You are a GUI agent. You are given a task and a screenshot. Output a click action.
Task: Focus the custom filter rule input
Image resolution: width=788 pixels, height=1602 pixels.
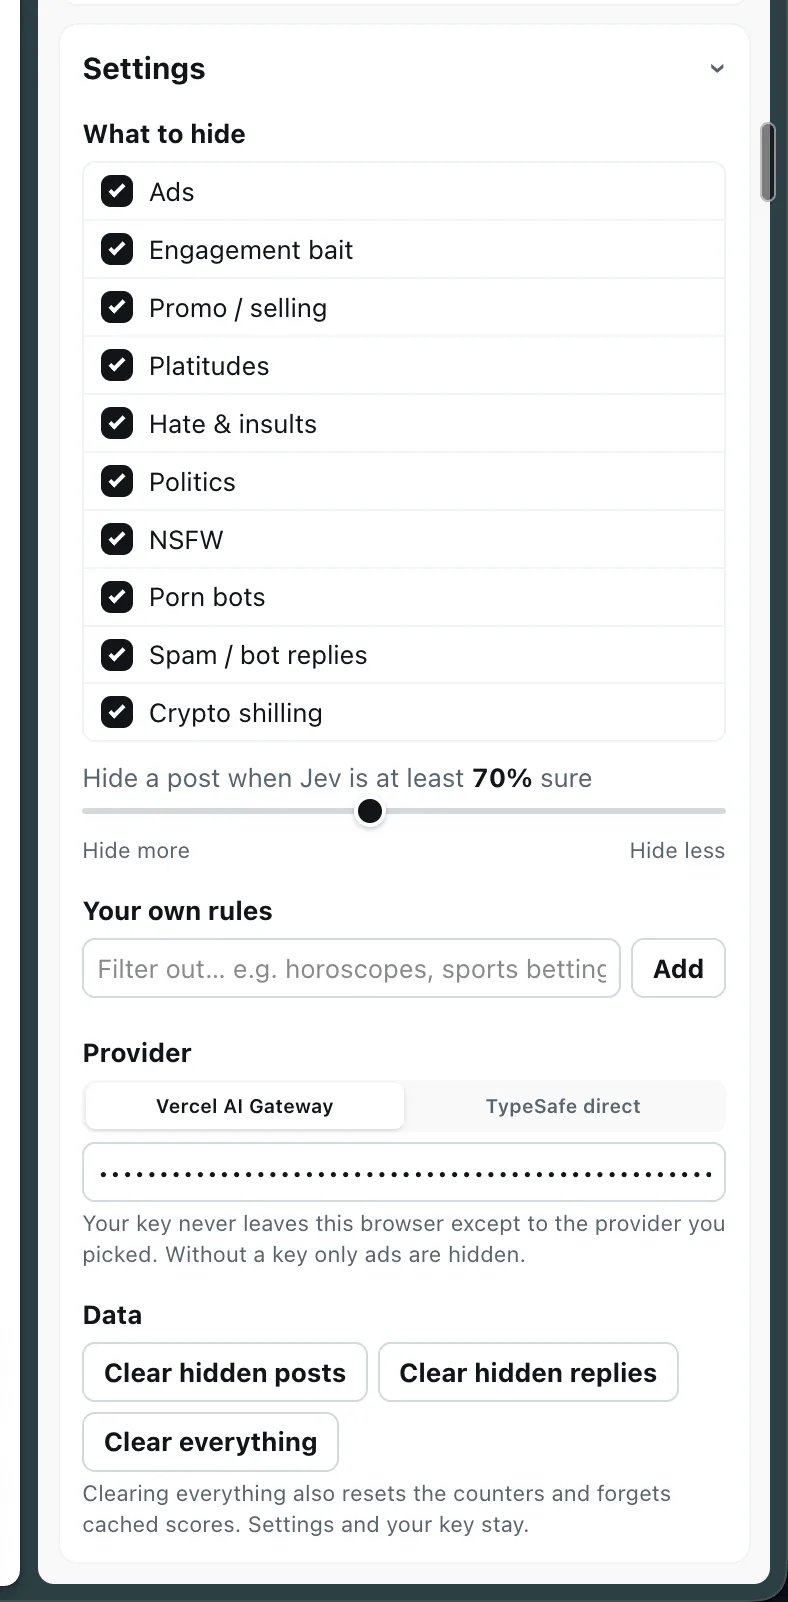[x=352, y=968]
